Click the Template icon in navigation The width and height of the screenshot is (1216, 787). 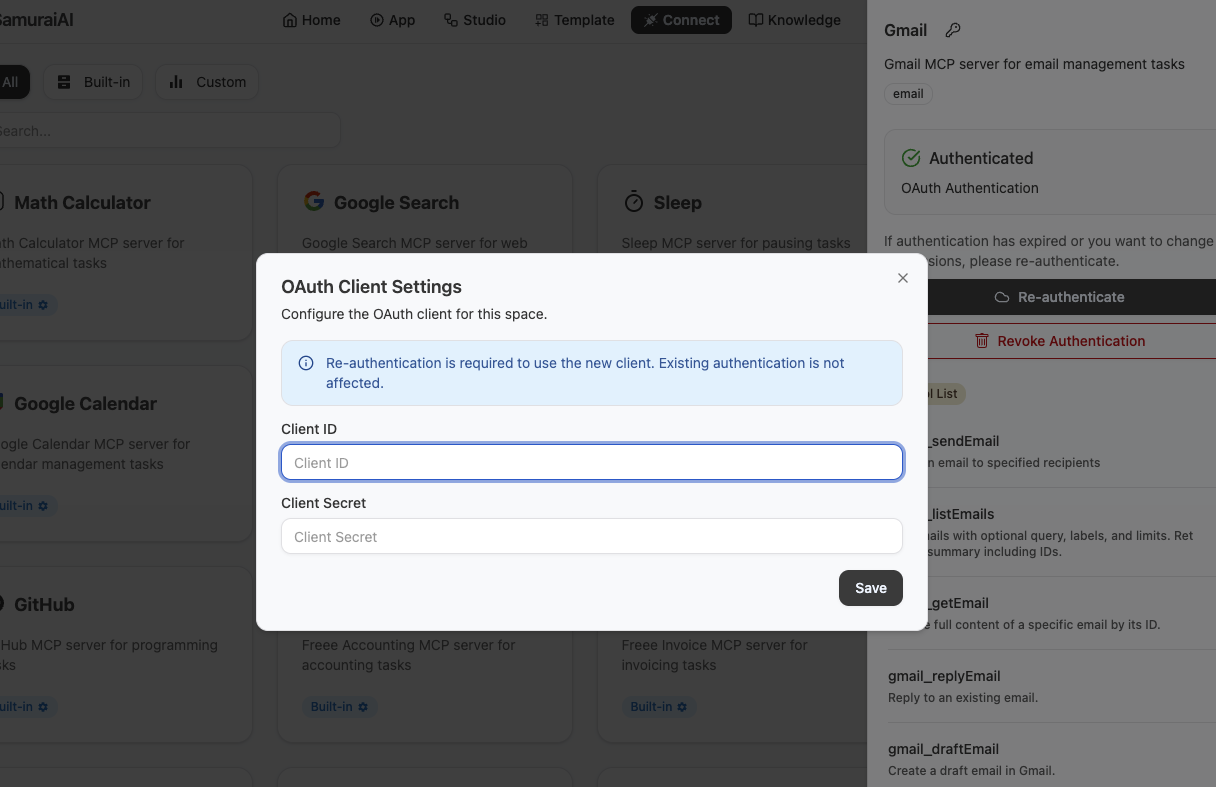[542, 20]
